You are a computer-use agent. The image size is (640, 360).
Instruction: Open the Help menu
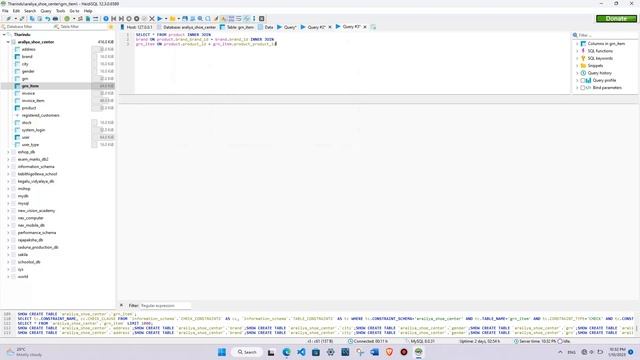pos(88,11)
